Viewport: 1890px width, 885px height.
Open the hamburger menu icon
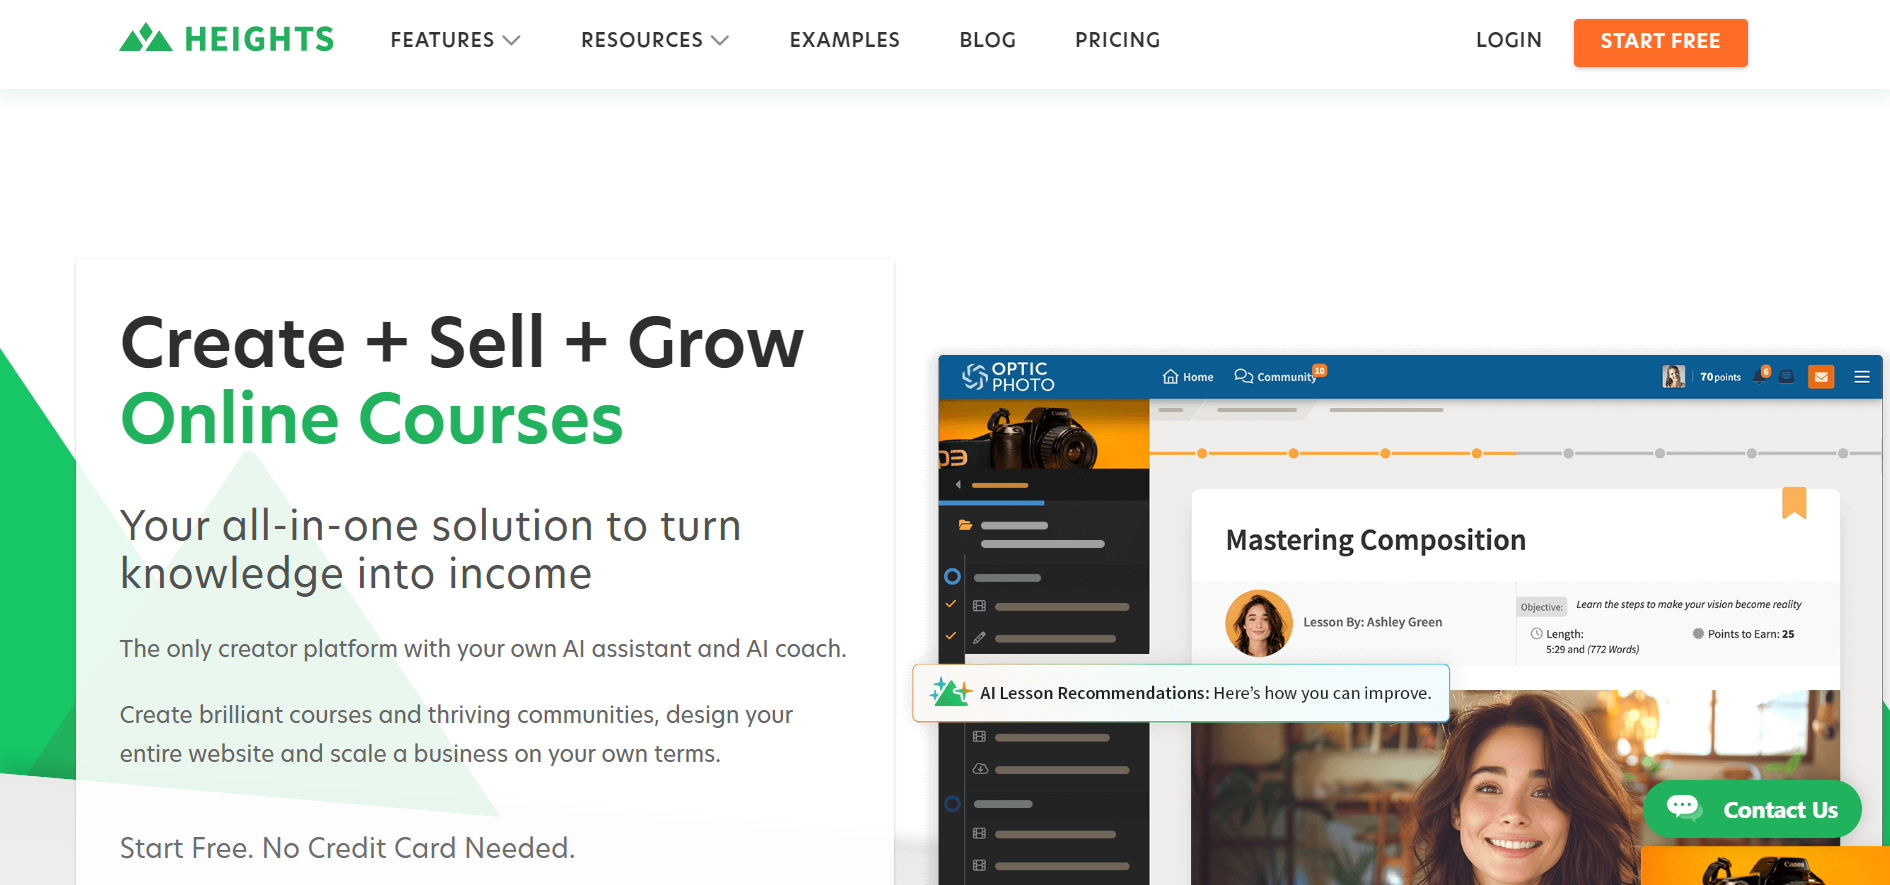[x=1861, y=377]
